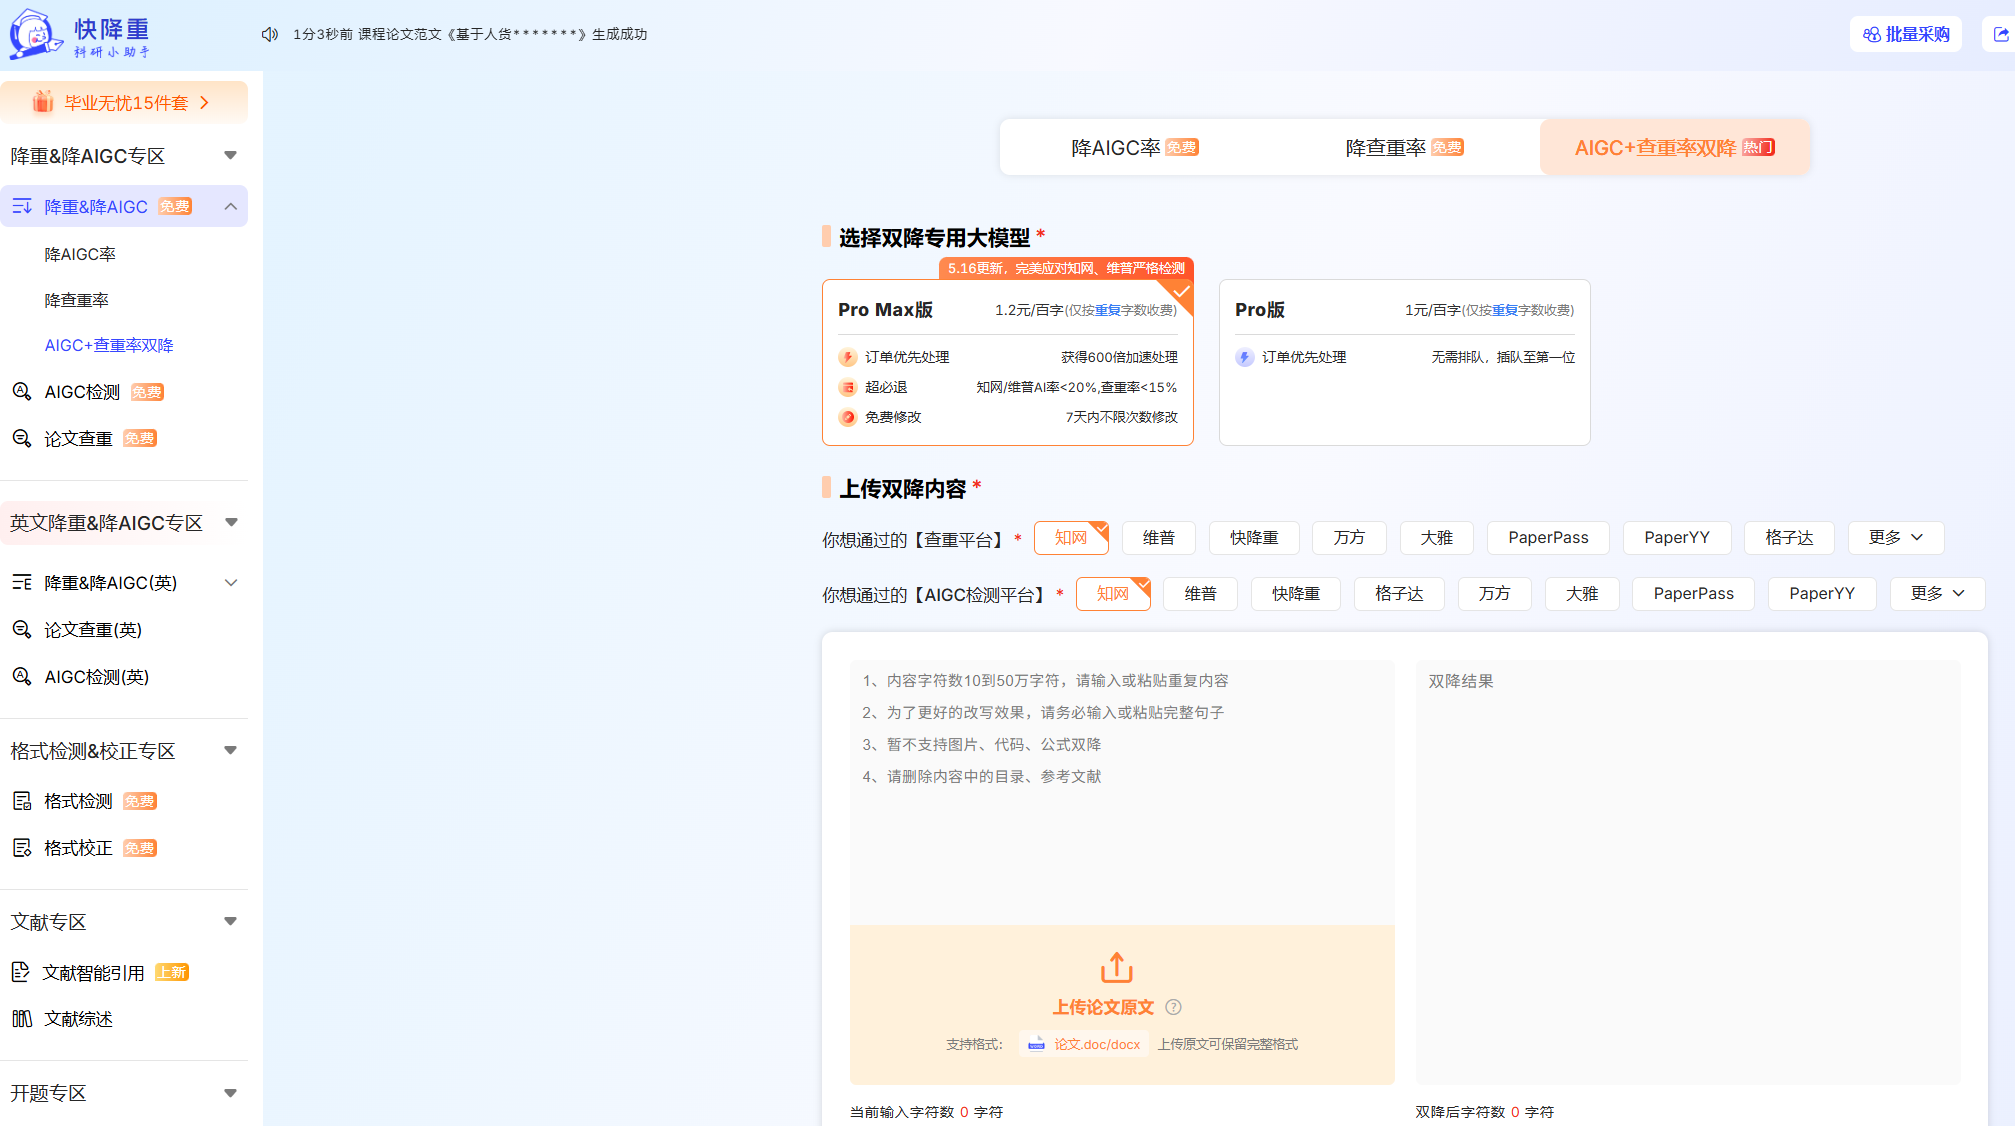Collapse the 格式检测&校正专区 section

[x=231, y=750]
